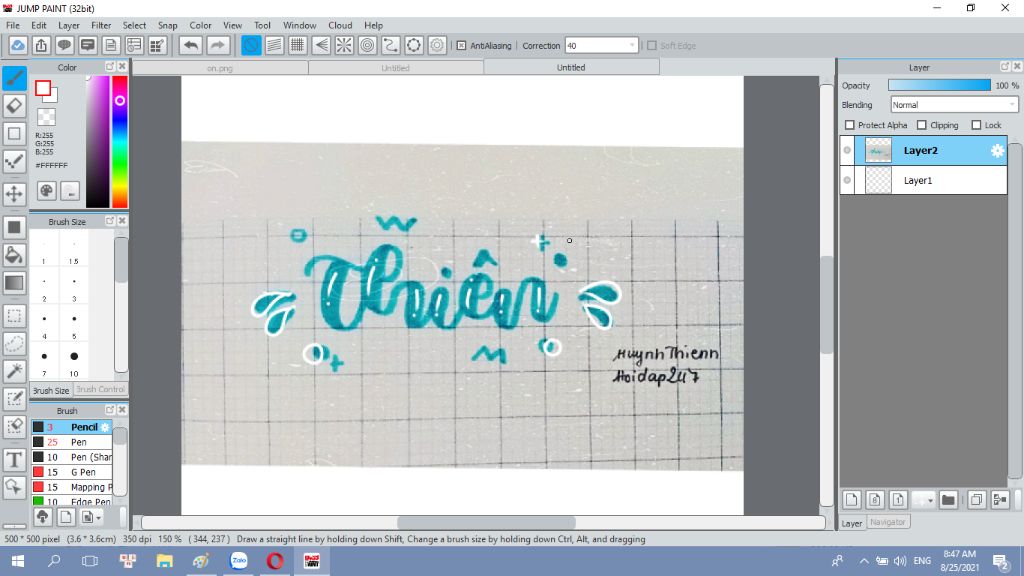Select the Gradient tool

click(x=14, y=283)
